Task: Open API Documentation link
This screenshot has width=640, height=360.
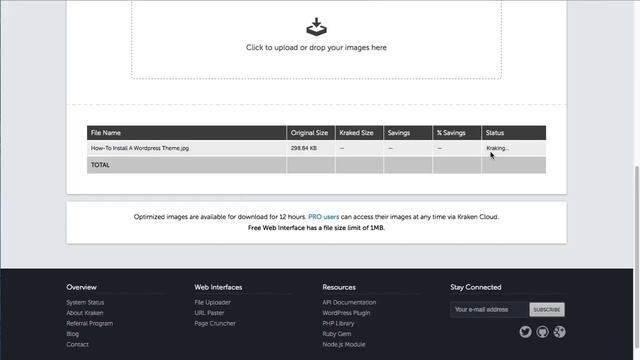Action: (349, 302)
